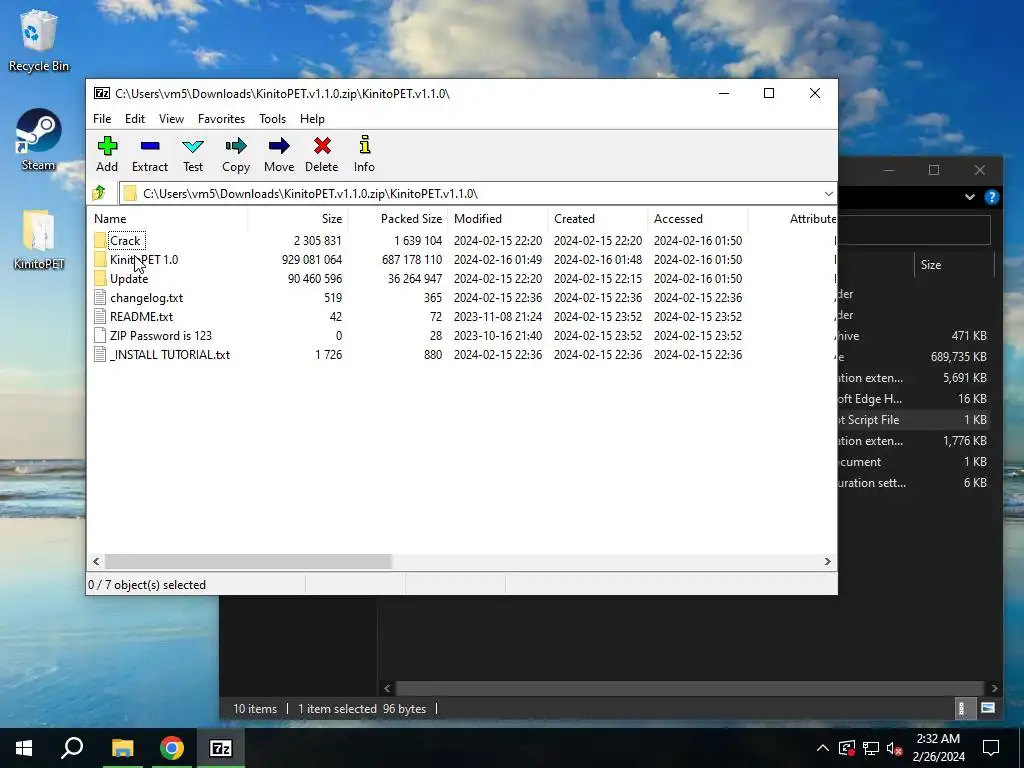
Task: Click the Extract toolbar icon
Action: click(x=150, y=146)
